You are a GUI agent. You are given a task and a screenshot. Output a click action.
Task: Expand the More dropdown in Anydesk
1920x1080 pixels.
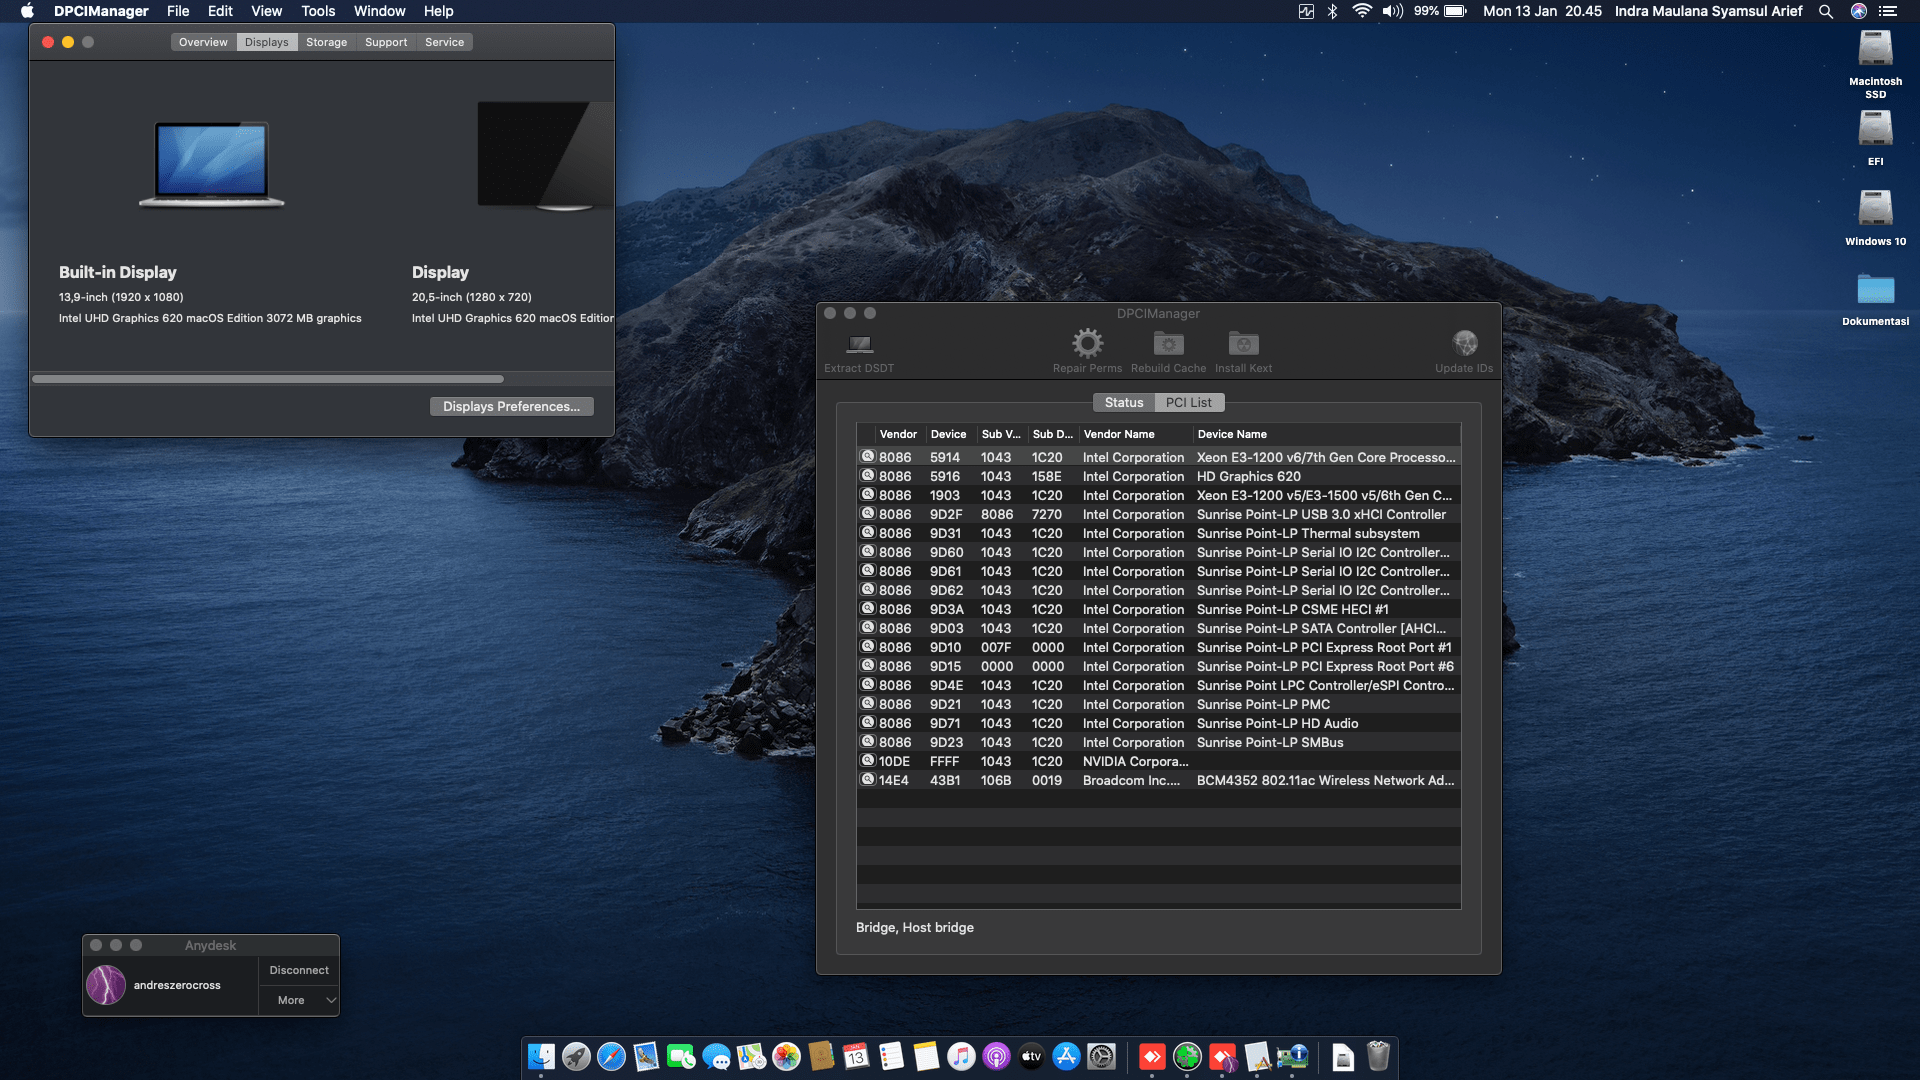[x=299, y=1000]
